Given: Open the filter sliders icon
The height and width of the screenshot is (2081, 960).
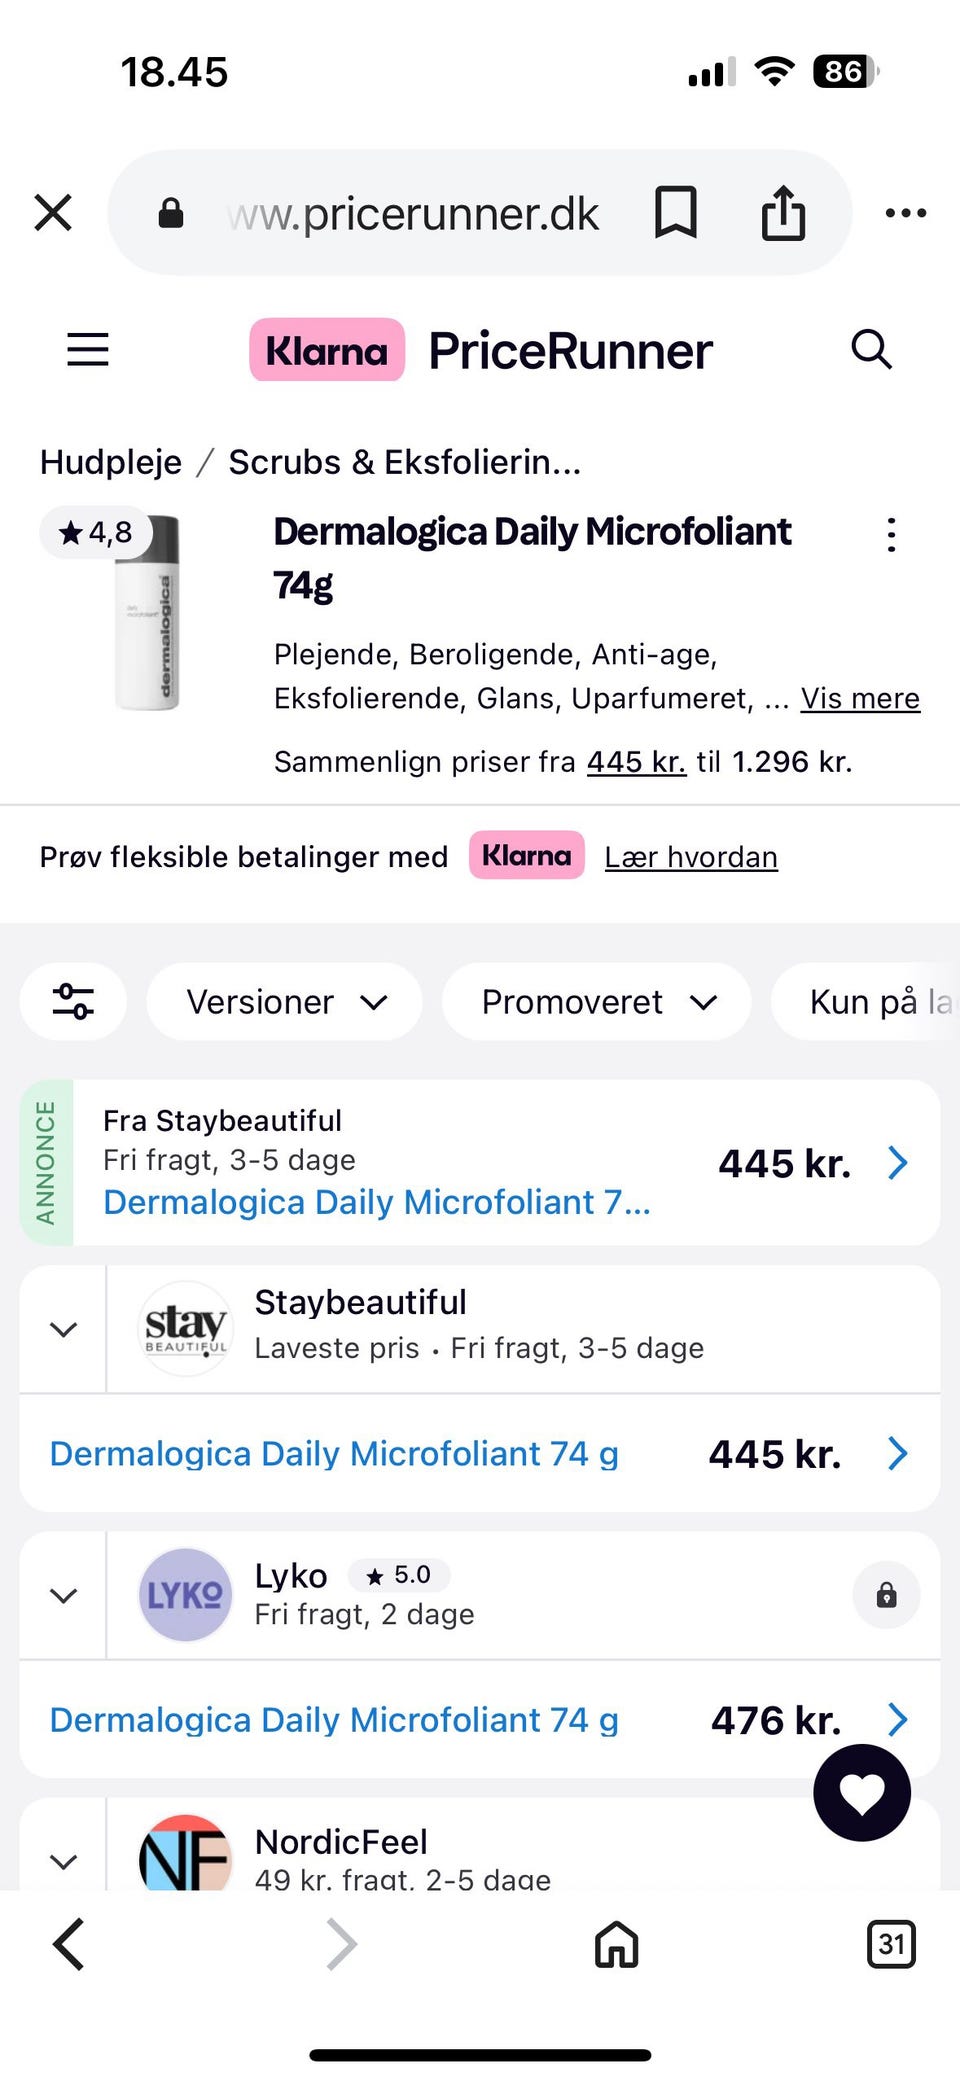Looking at the screenshot, I should click(x=74, y=1001).
